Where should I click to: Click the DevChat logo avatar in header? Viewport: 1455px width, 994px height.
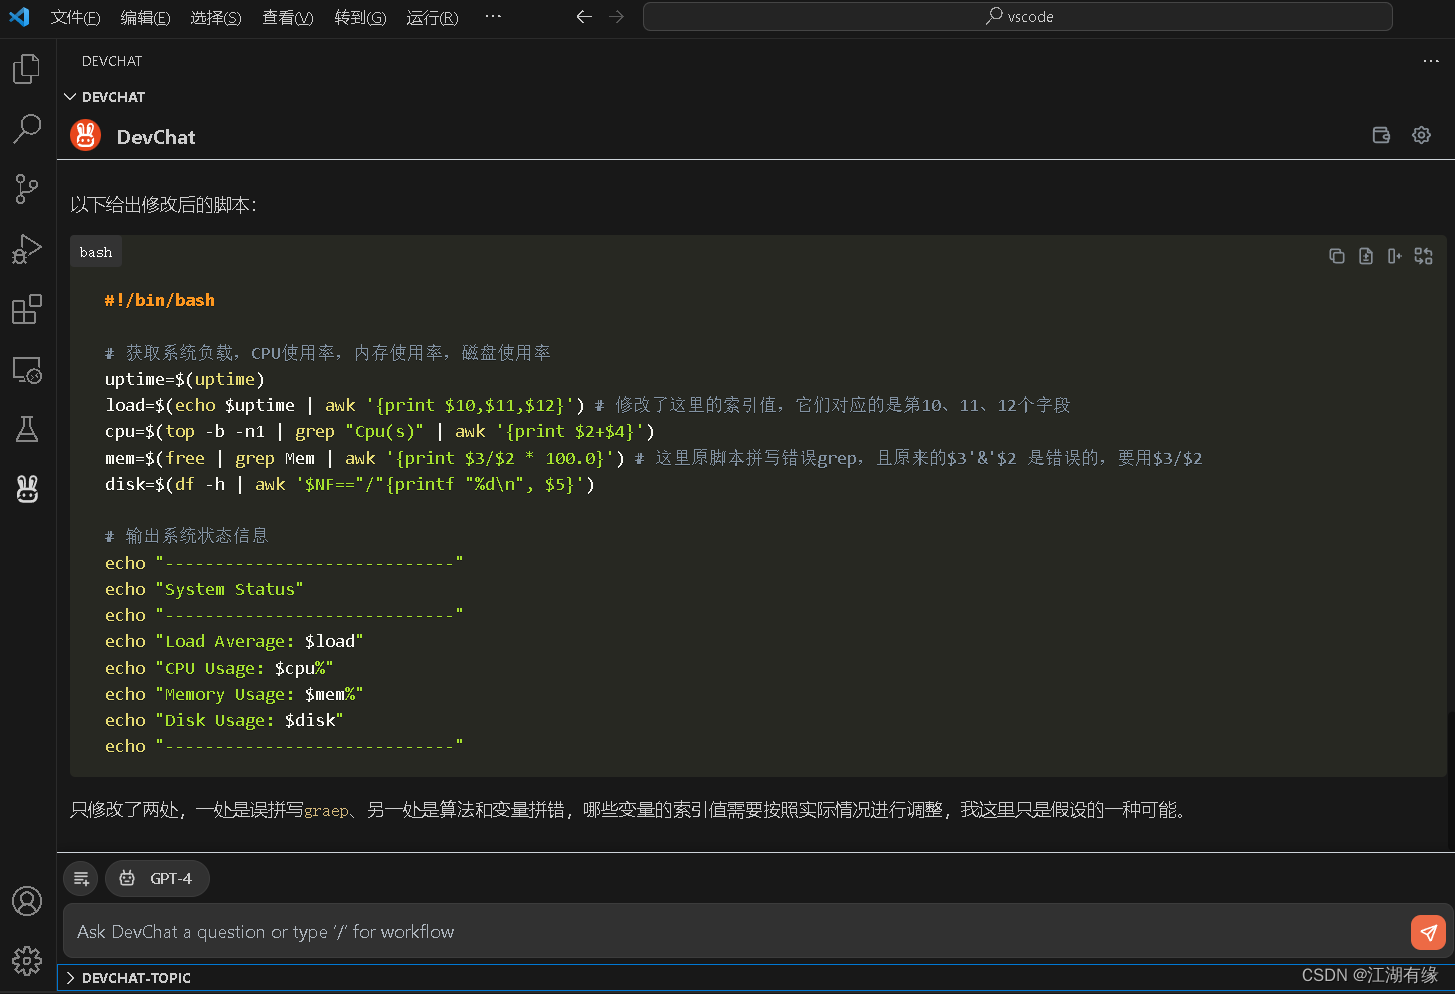[86, 135]
